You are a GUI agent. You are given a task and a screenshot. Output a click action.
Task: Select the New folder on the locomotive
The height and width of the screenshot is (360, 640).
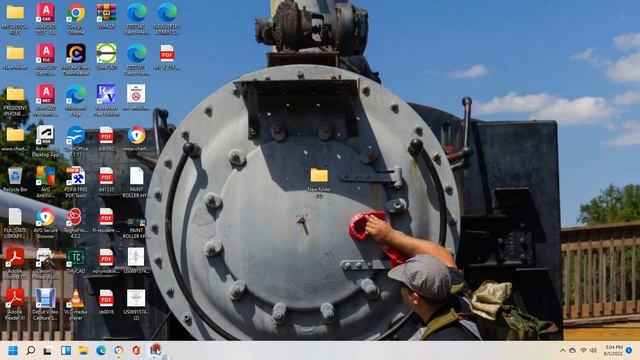[319, 182]
